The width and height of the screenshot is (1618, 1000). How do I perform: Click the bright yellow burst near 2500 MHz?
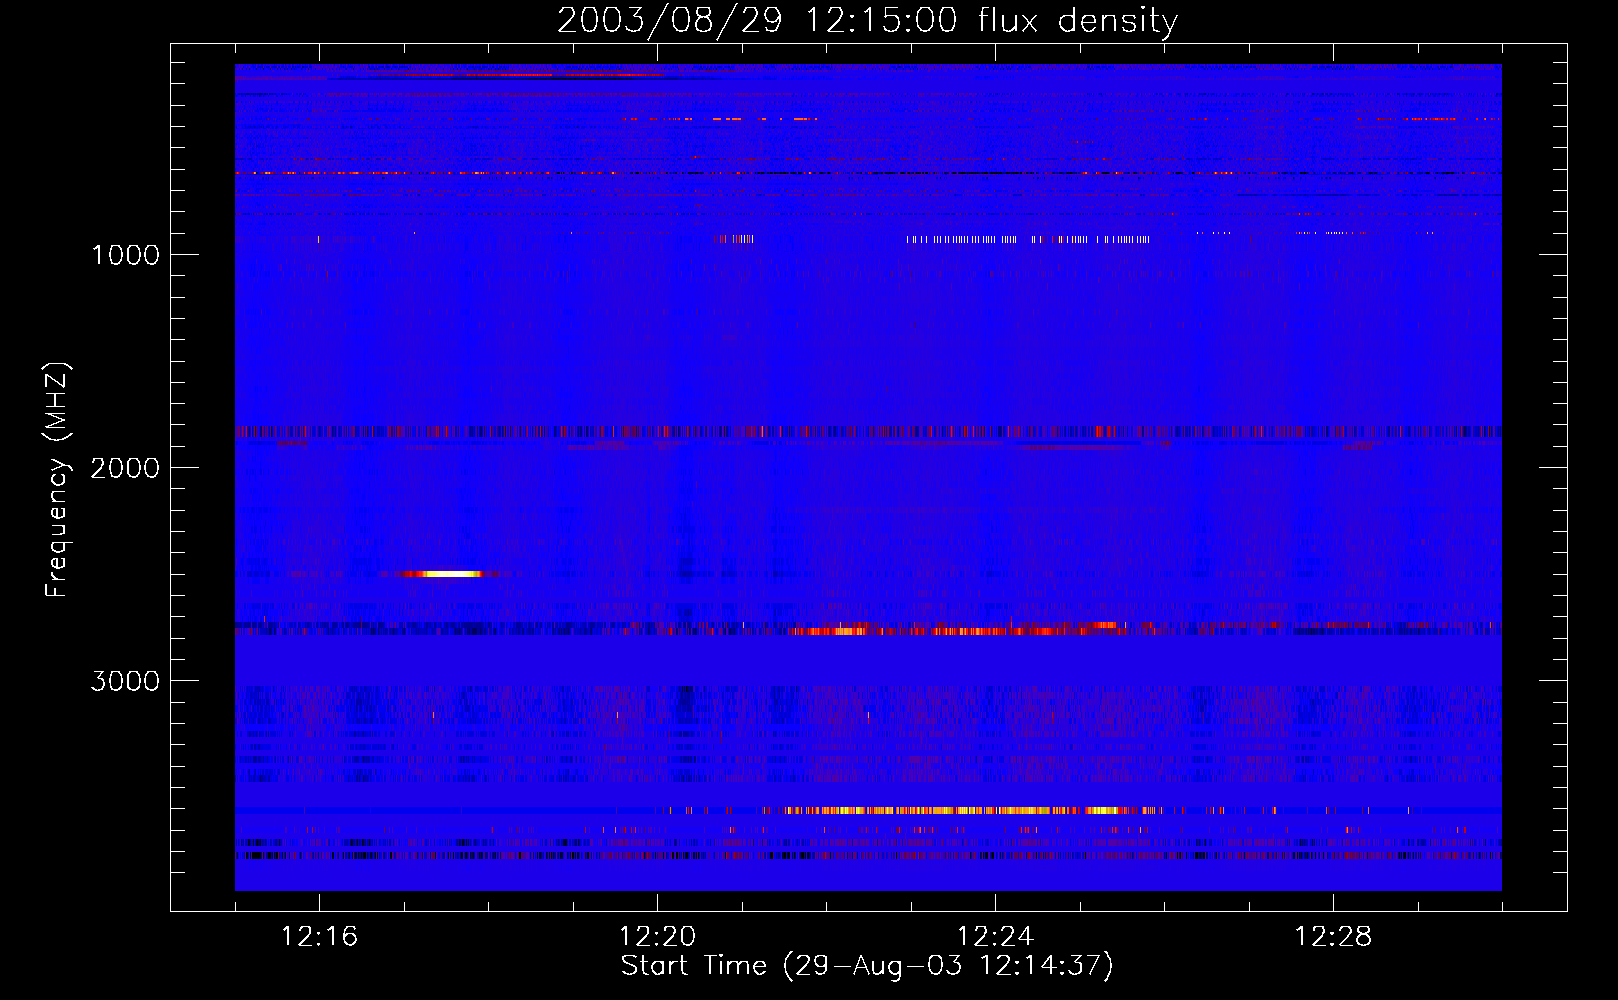pos(441,574)
